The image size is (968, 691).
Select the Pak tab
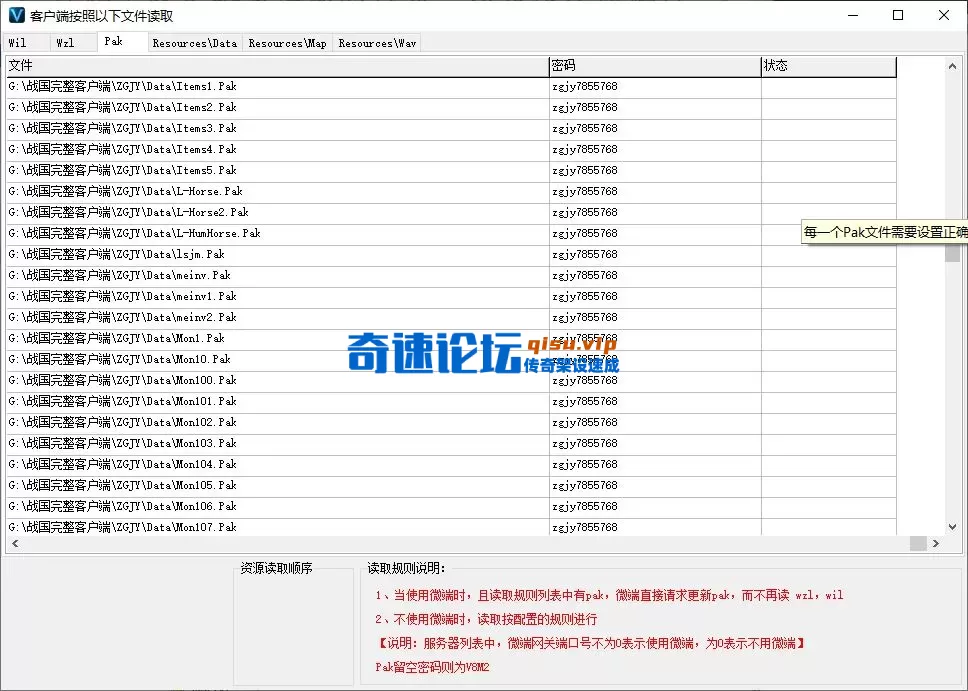[x=114, y=42]
